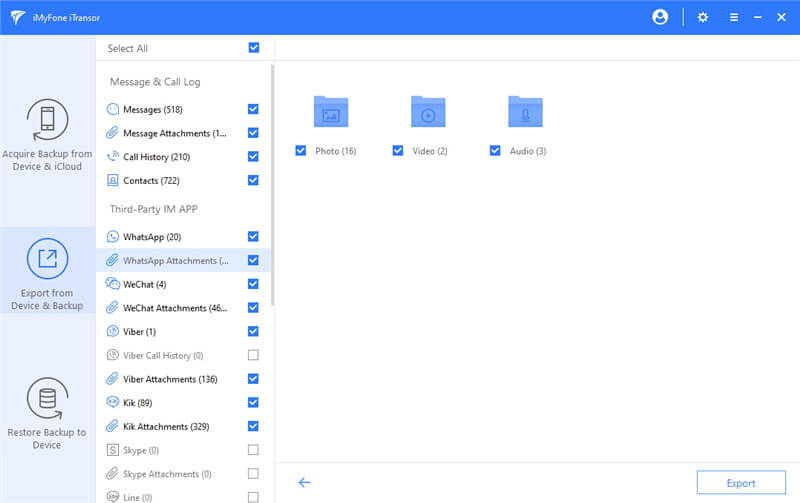This screenshot has height=503, width=800.
Task: Click the Export button
Action: point(741,483)
